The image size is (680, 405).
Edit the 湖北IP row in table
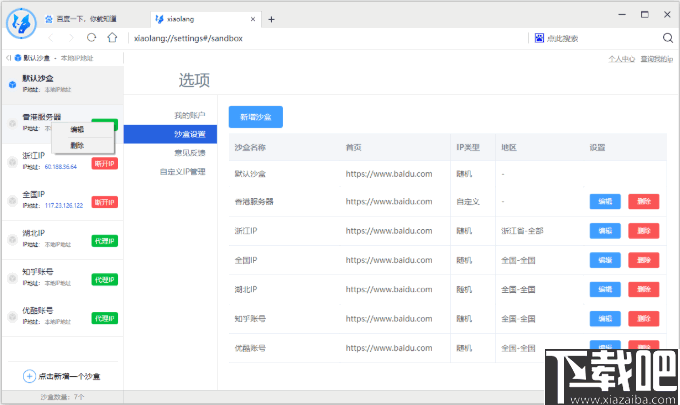click(x=605, y=289)
